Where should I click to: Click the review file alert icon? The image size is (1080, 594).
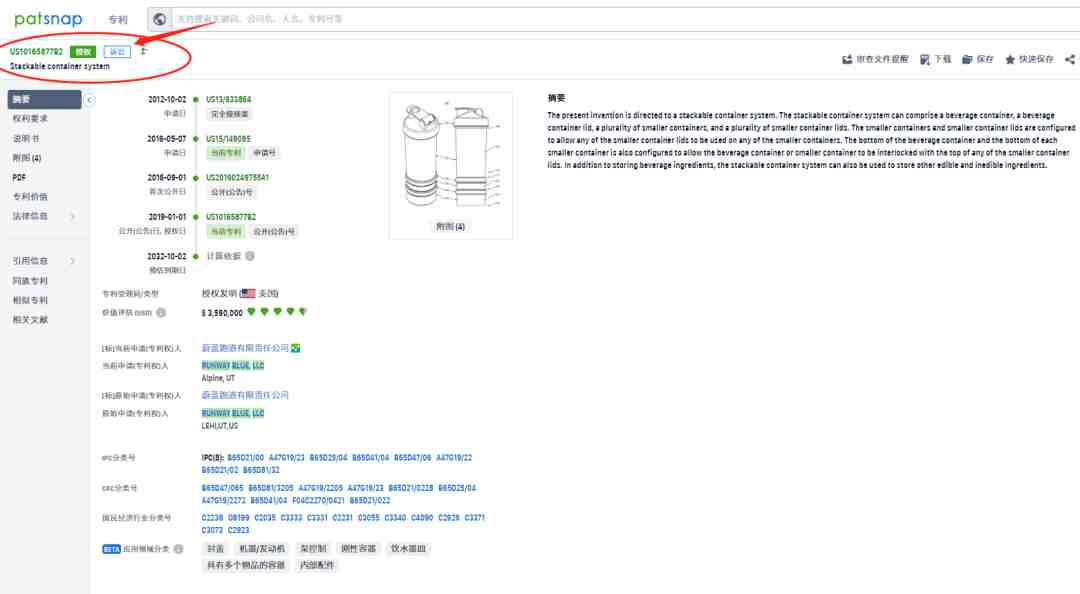click(848, 59)
